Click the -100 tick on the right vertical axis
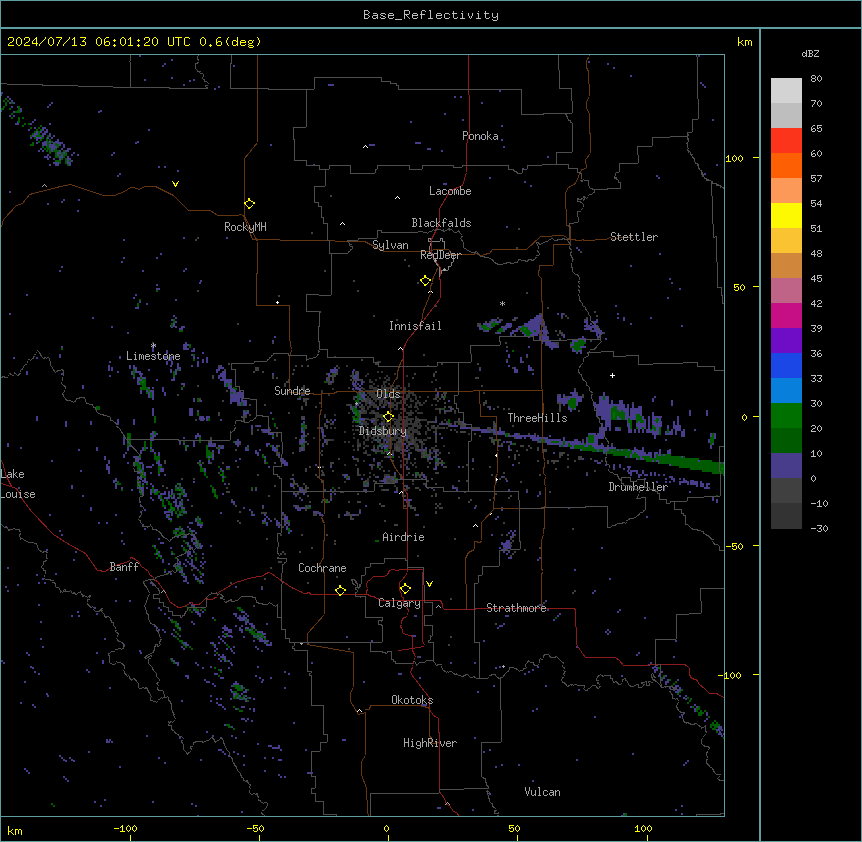 click(731, 675)
